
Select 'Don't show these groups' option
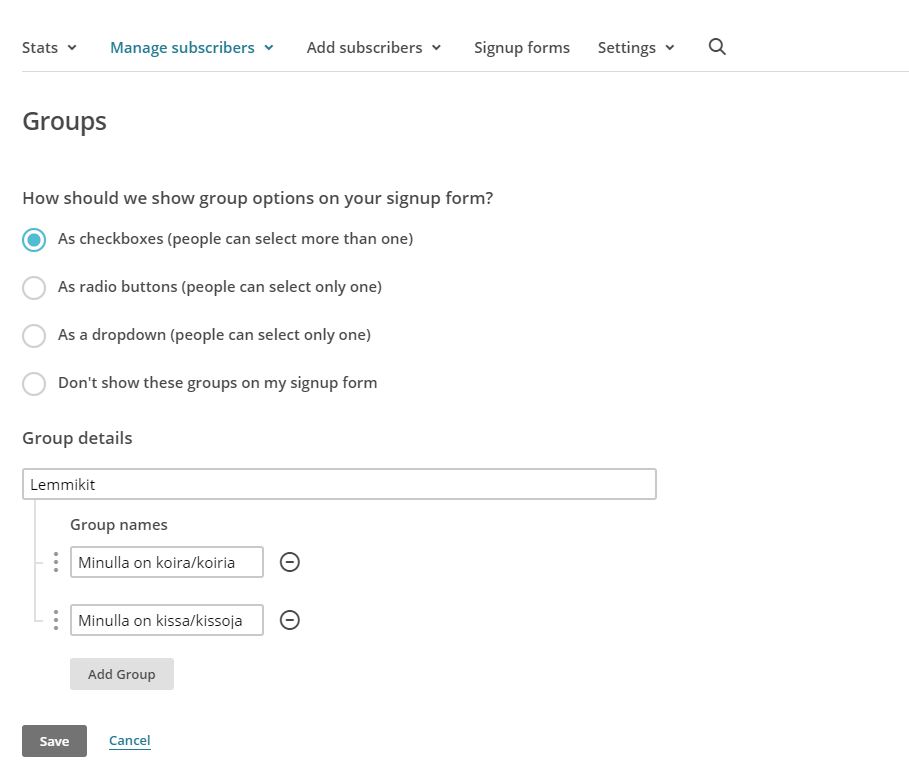[x=34, y=384]
